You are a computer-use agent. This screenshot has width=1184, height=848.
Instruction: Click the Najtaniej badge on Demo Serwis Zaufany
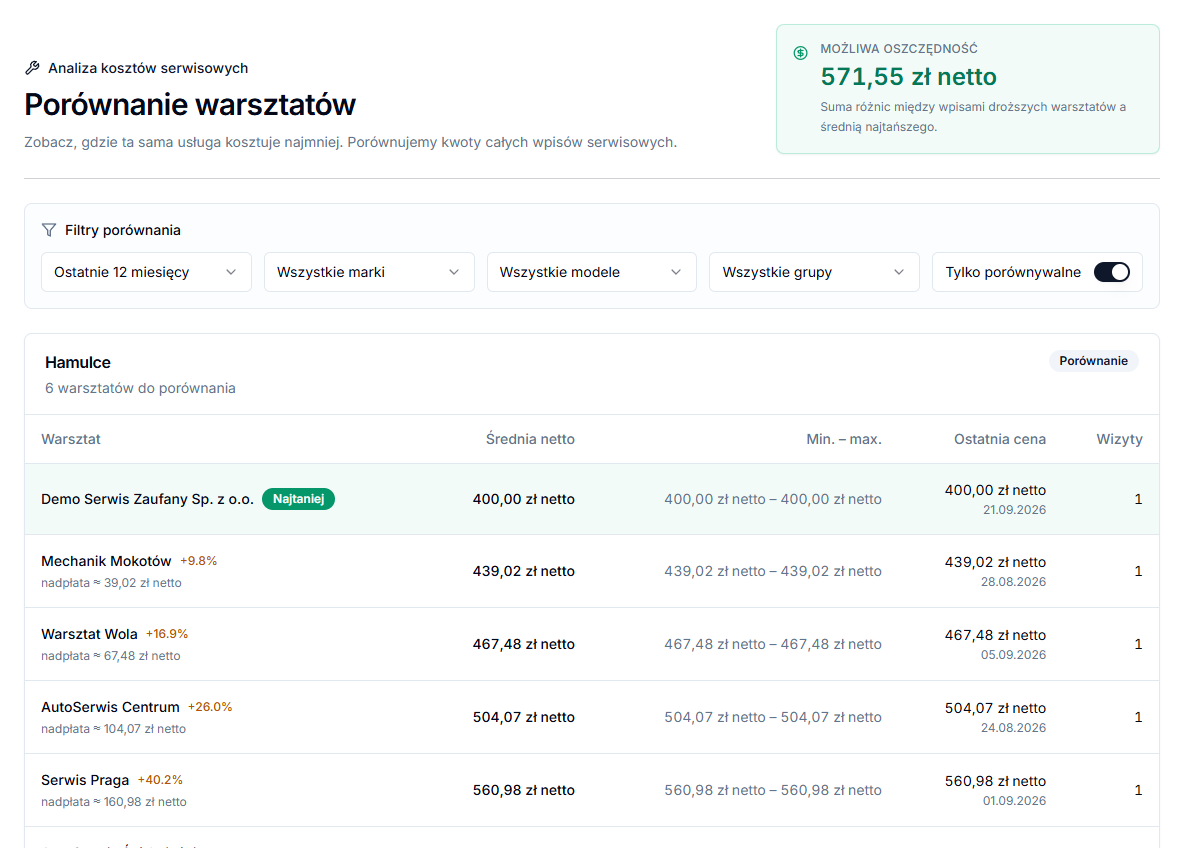click(x=298, y=499)
